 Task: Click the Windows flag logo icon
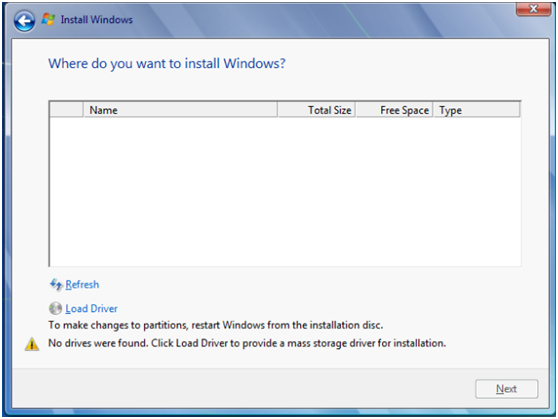48,19
